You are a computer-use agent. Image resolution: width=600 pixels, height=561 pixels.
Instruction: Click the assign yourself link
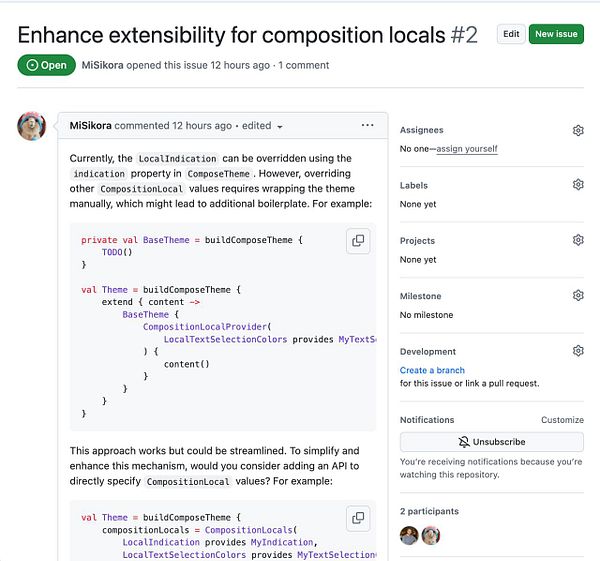click(x=467, y=148)
